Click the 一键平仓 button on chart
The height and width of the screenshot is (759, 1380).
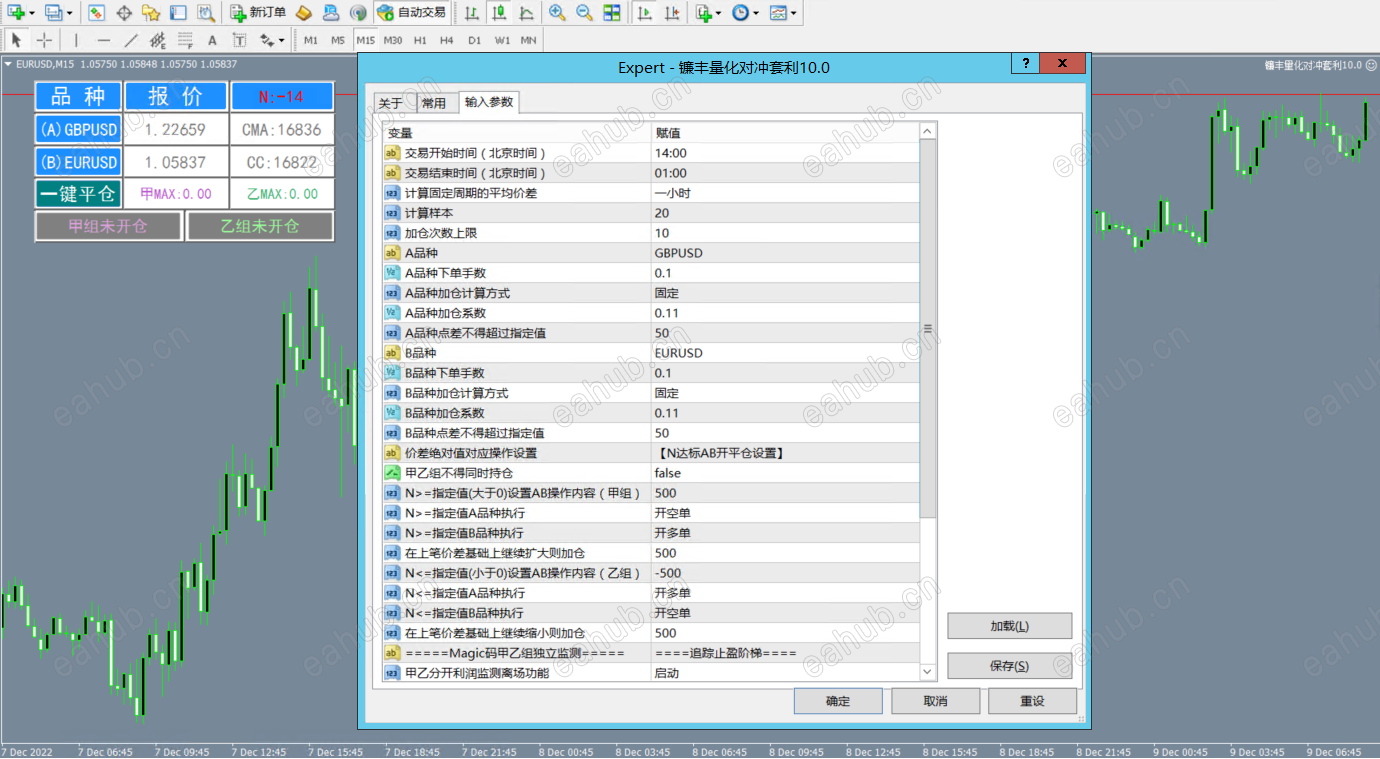click(77, 193)
